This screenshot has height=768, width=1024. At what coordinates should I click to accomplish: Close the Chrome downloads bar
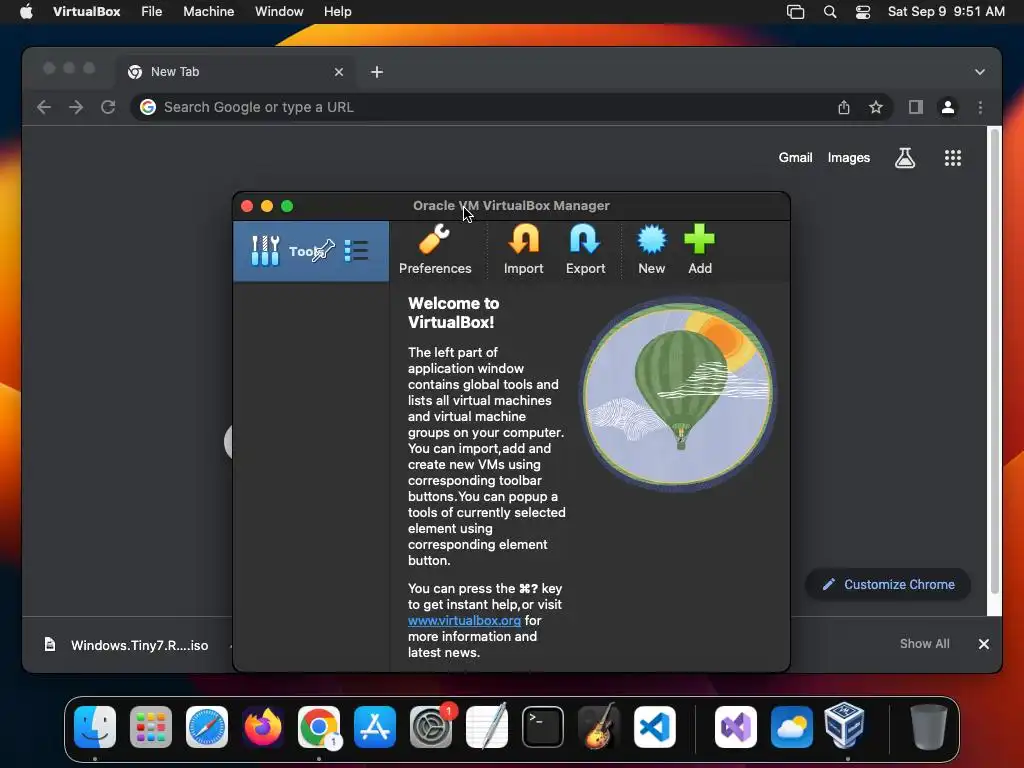click(x=984, y=644)
